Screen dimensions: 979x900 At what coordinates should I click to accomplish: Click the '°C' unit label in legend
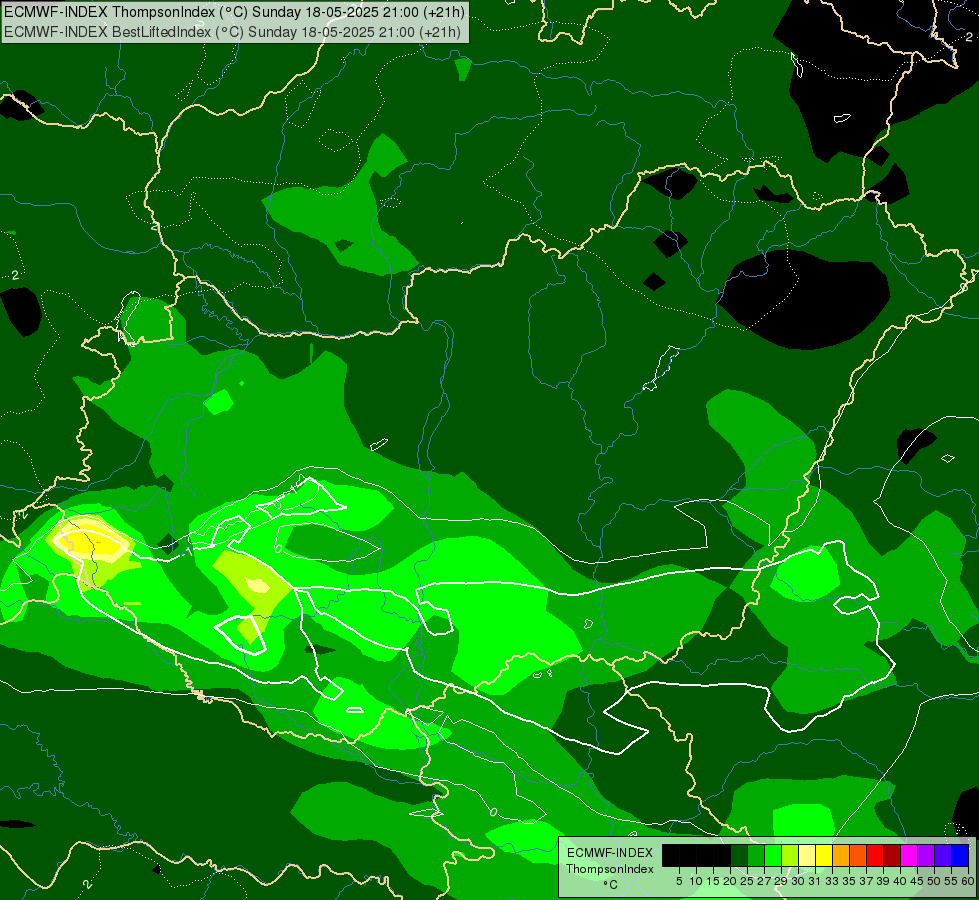pyautogui.click(x=611, y=885)
